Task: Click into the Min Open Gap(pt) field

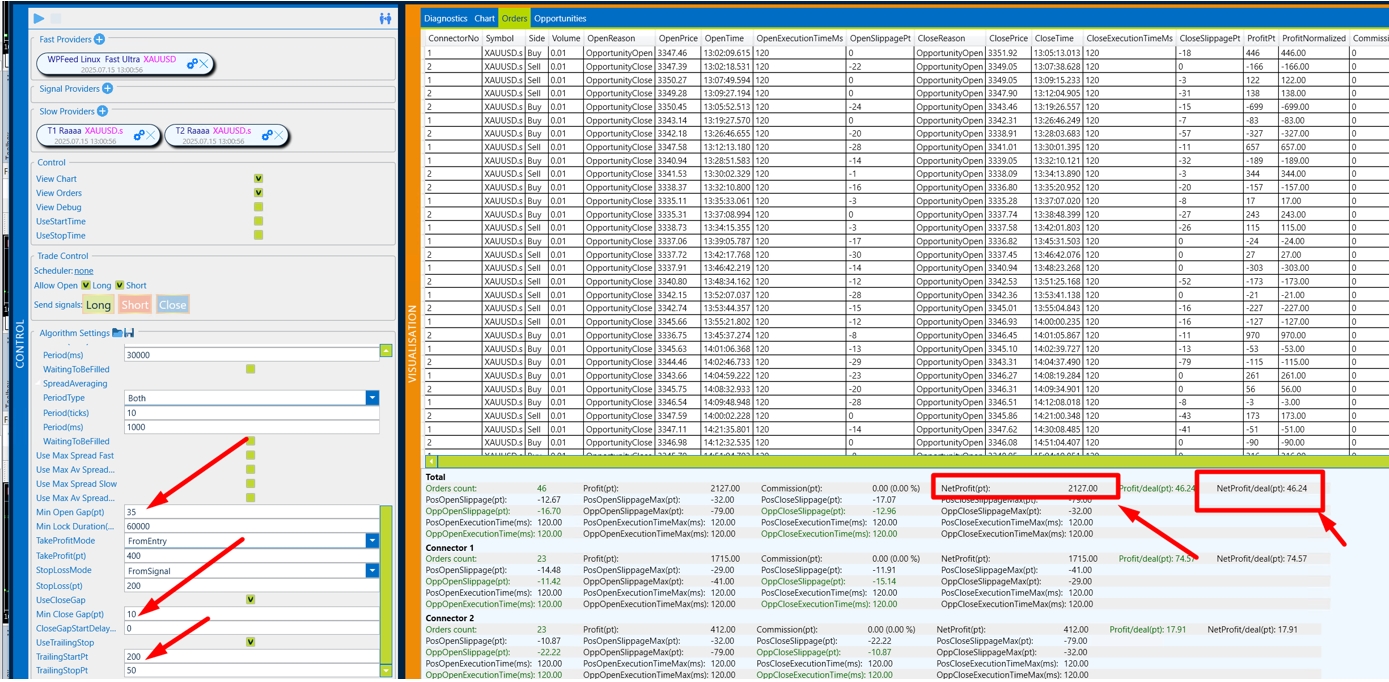Action: tap(251, 512)
